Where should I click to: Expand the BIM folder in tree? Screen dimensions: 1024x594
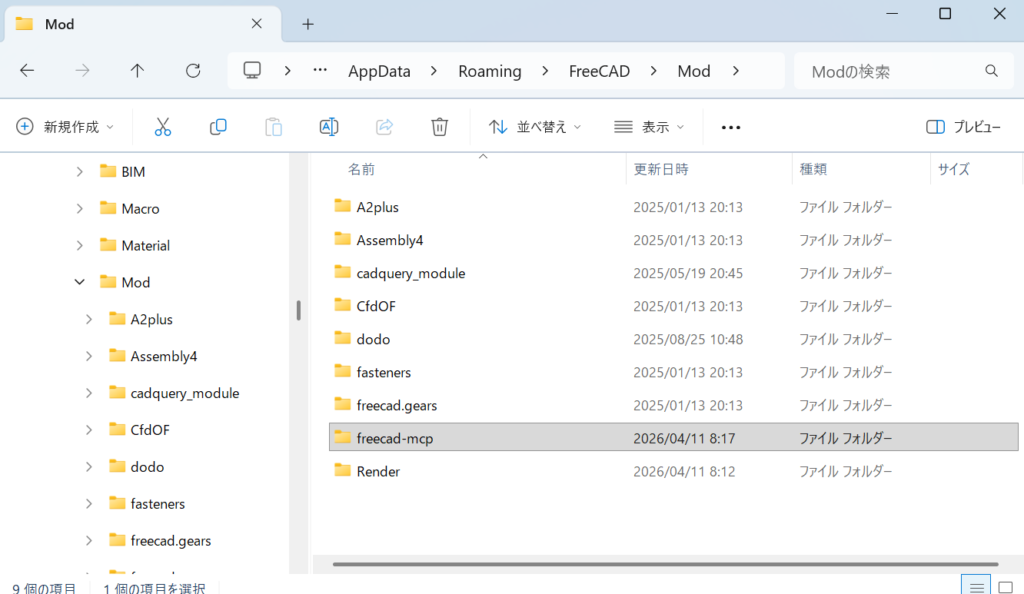pyautogui.click(x=80, y=172)
